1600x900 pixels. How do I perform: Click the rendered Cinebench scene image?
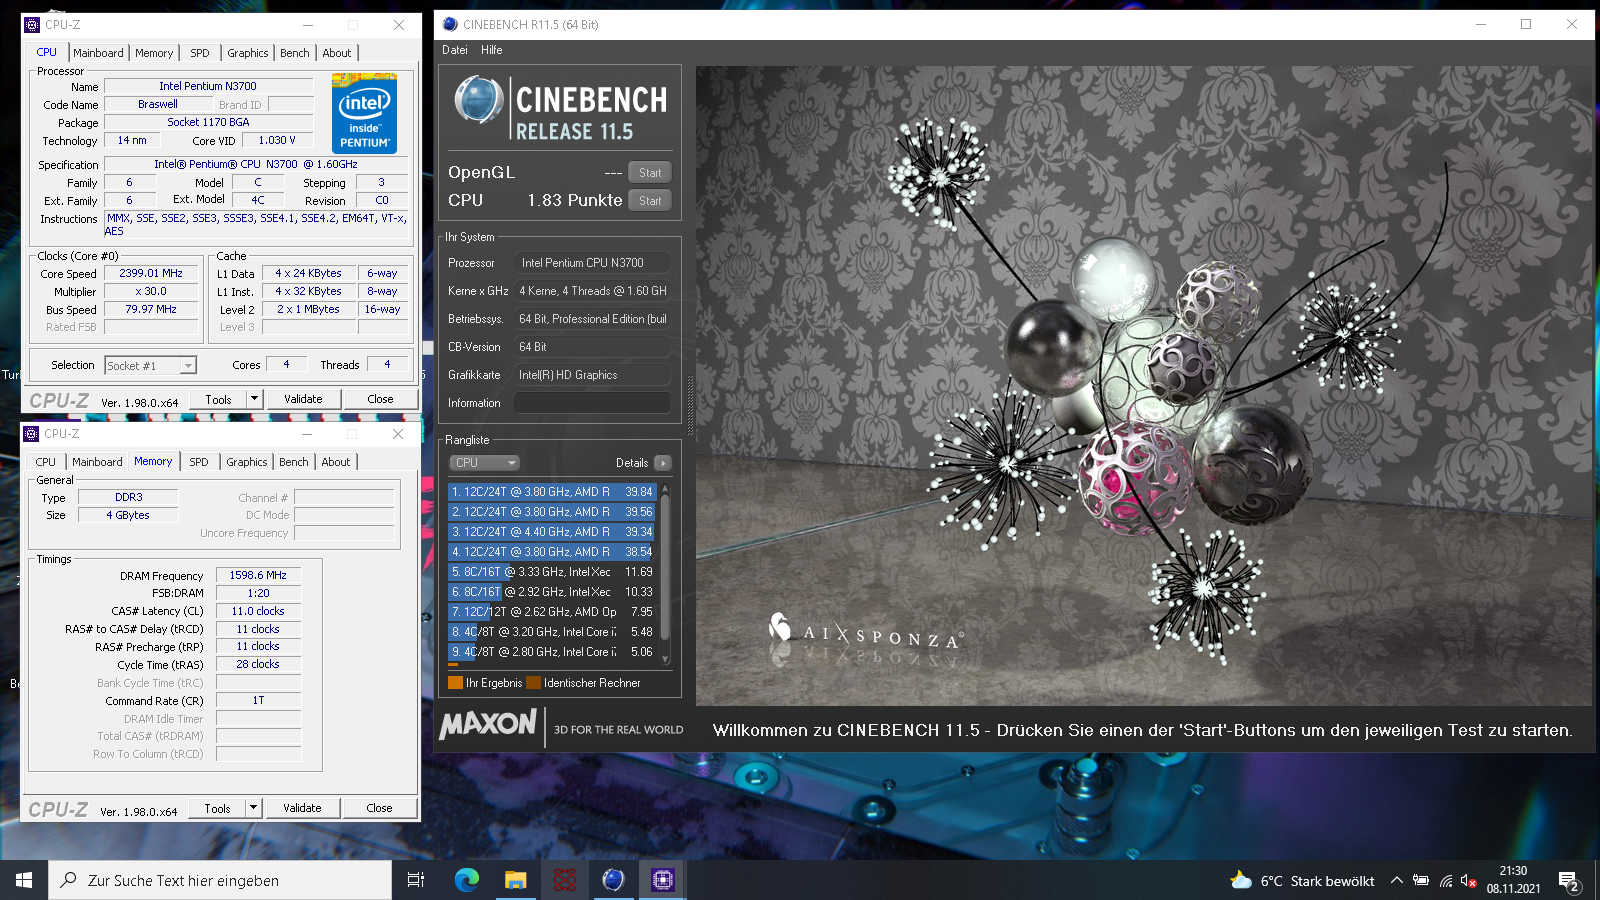[x=1143, y=386]
